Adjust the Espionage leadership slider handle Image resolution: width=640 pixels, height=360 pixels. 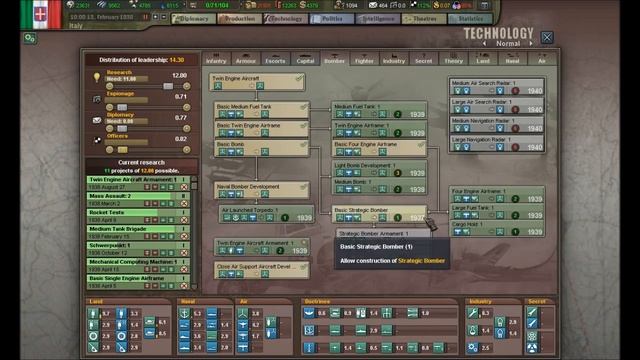point(122,107)
